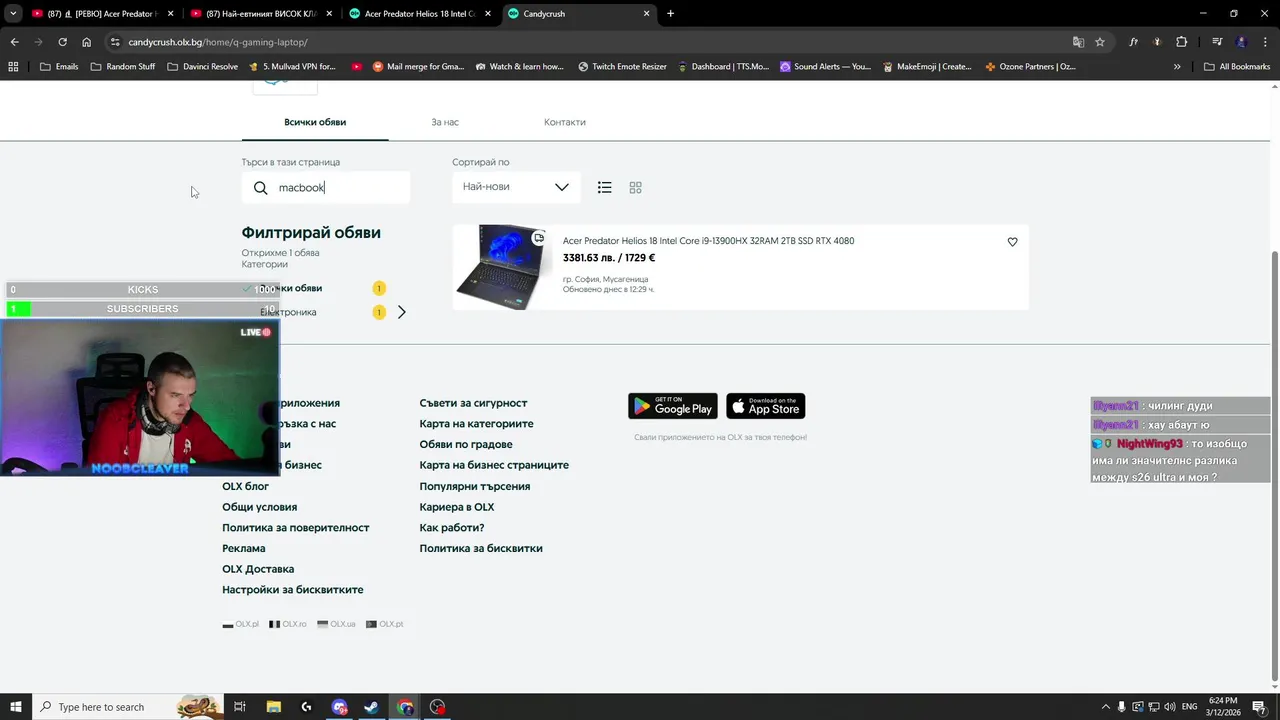Go to OLX.ua country site

[336, 624]
